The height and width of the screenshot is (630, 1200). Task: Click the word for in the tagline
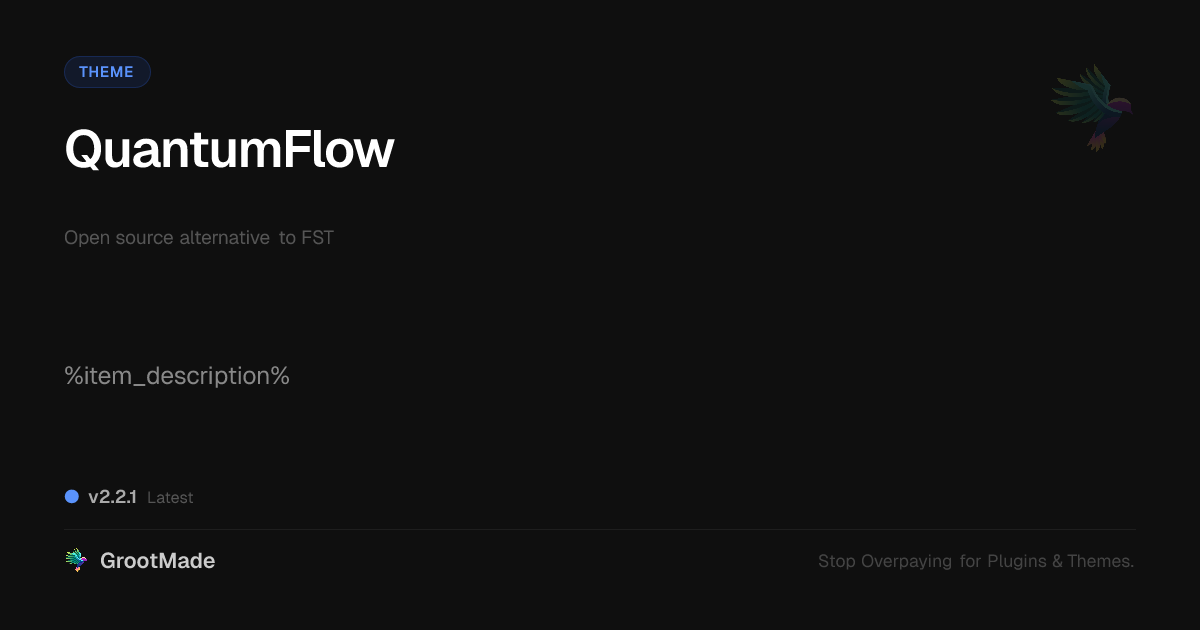[970, 561]
